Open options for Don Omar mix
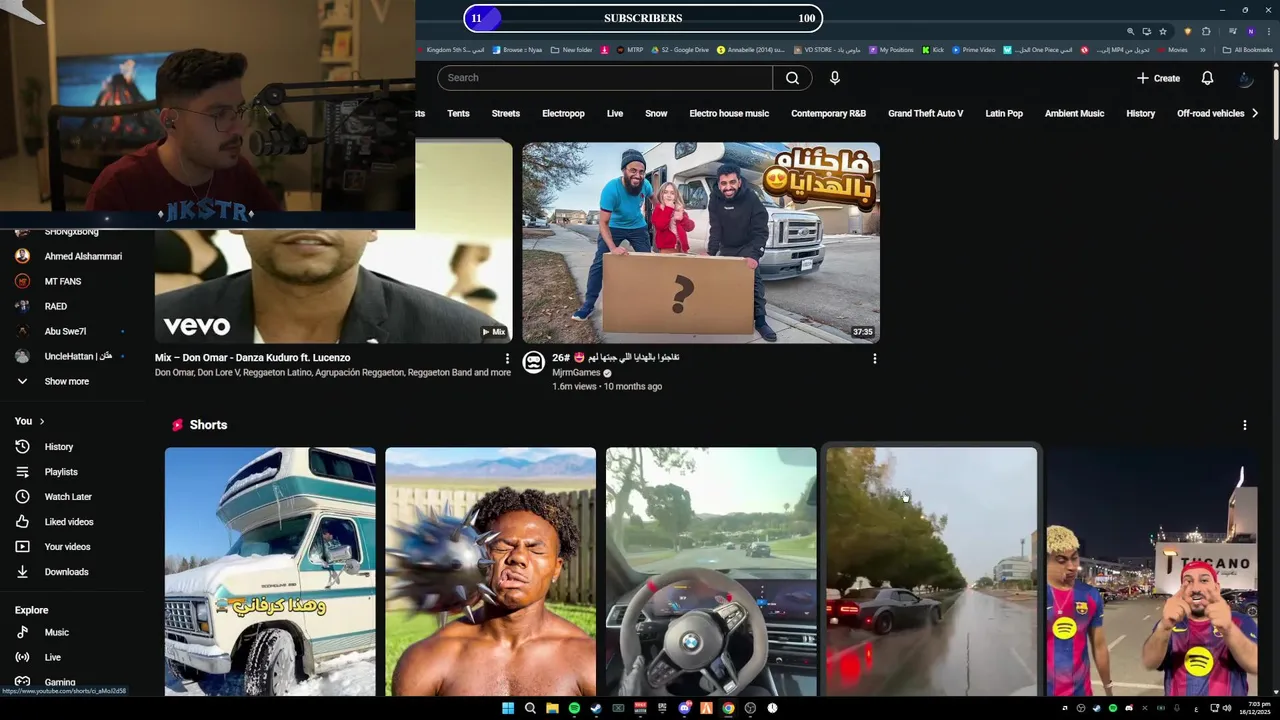 click(x=507, y=358)
